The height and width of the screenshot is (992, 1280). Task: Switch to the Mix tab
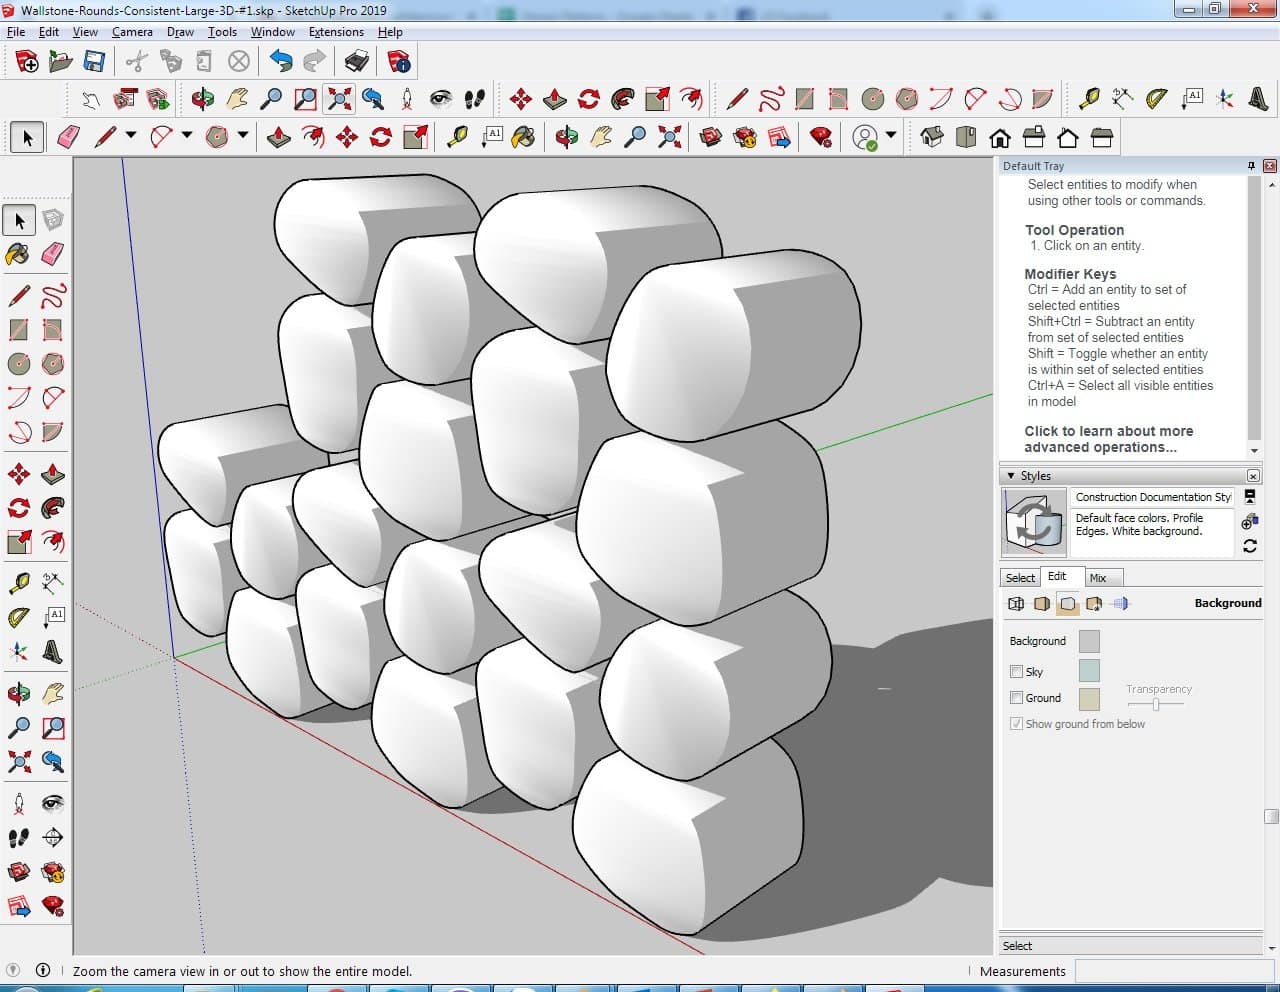point(1098,578)
